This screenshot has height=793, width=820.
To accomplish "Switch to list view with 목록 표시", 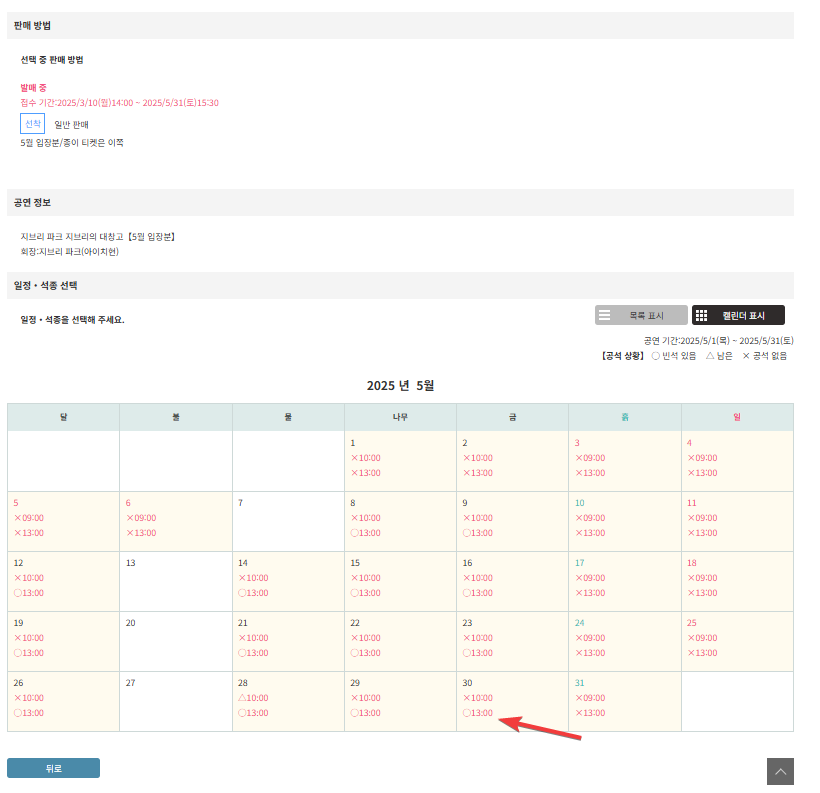I will (x=641, y=315).
